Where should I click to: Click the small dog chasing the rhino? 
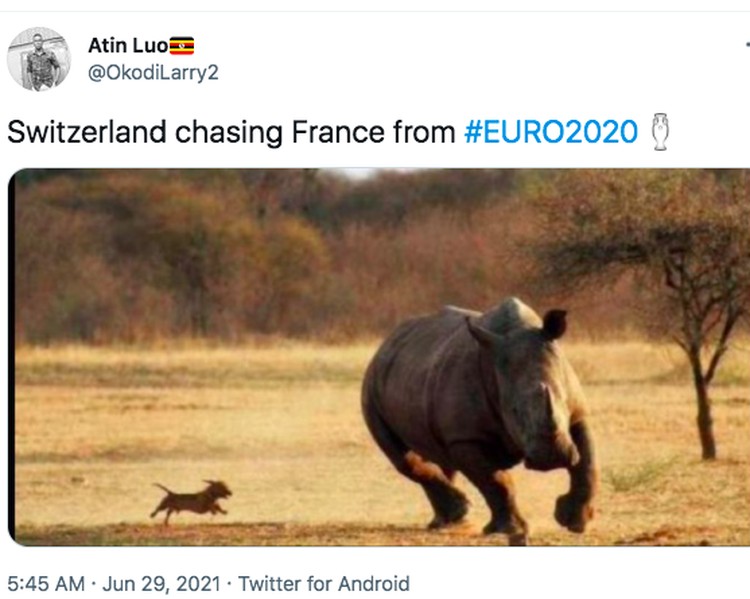click(191, 501)
